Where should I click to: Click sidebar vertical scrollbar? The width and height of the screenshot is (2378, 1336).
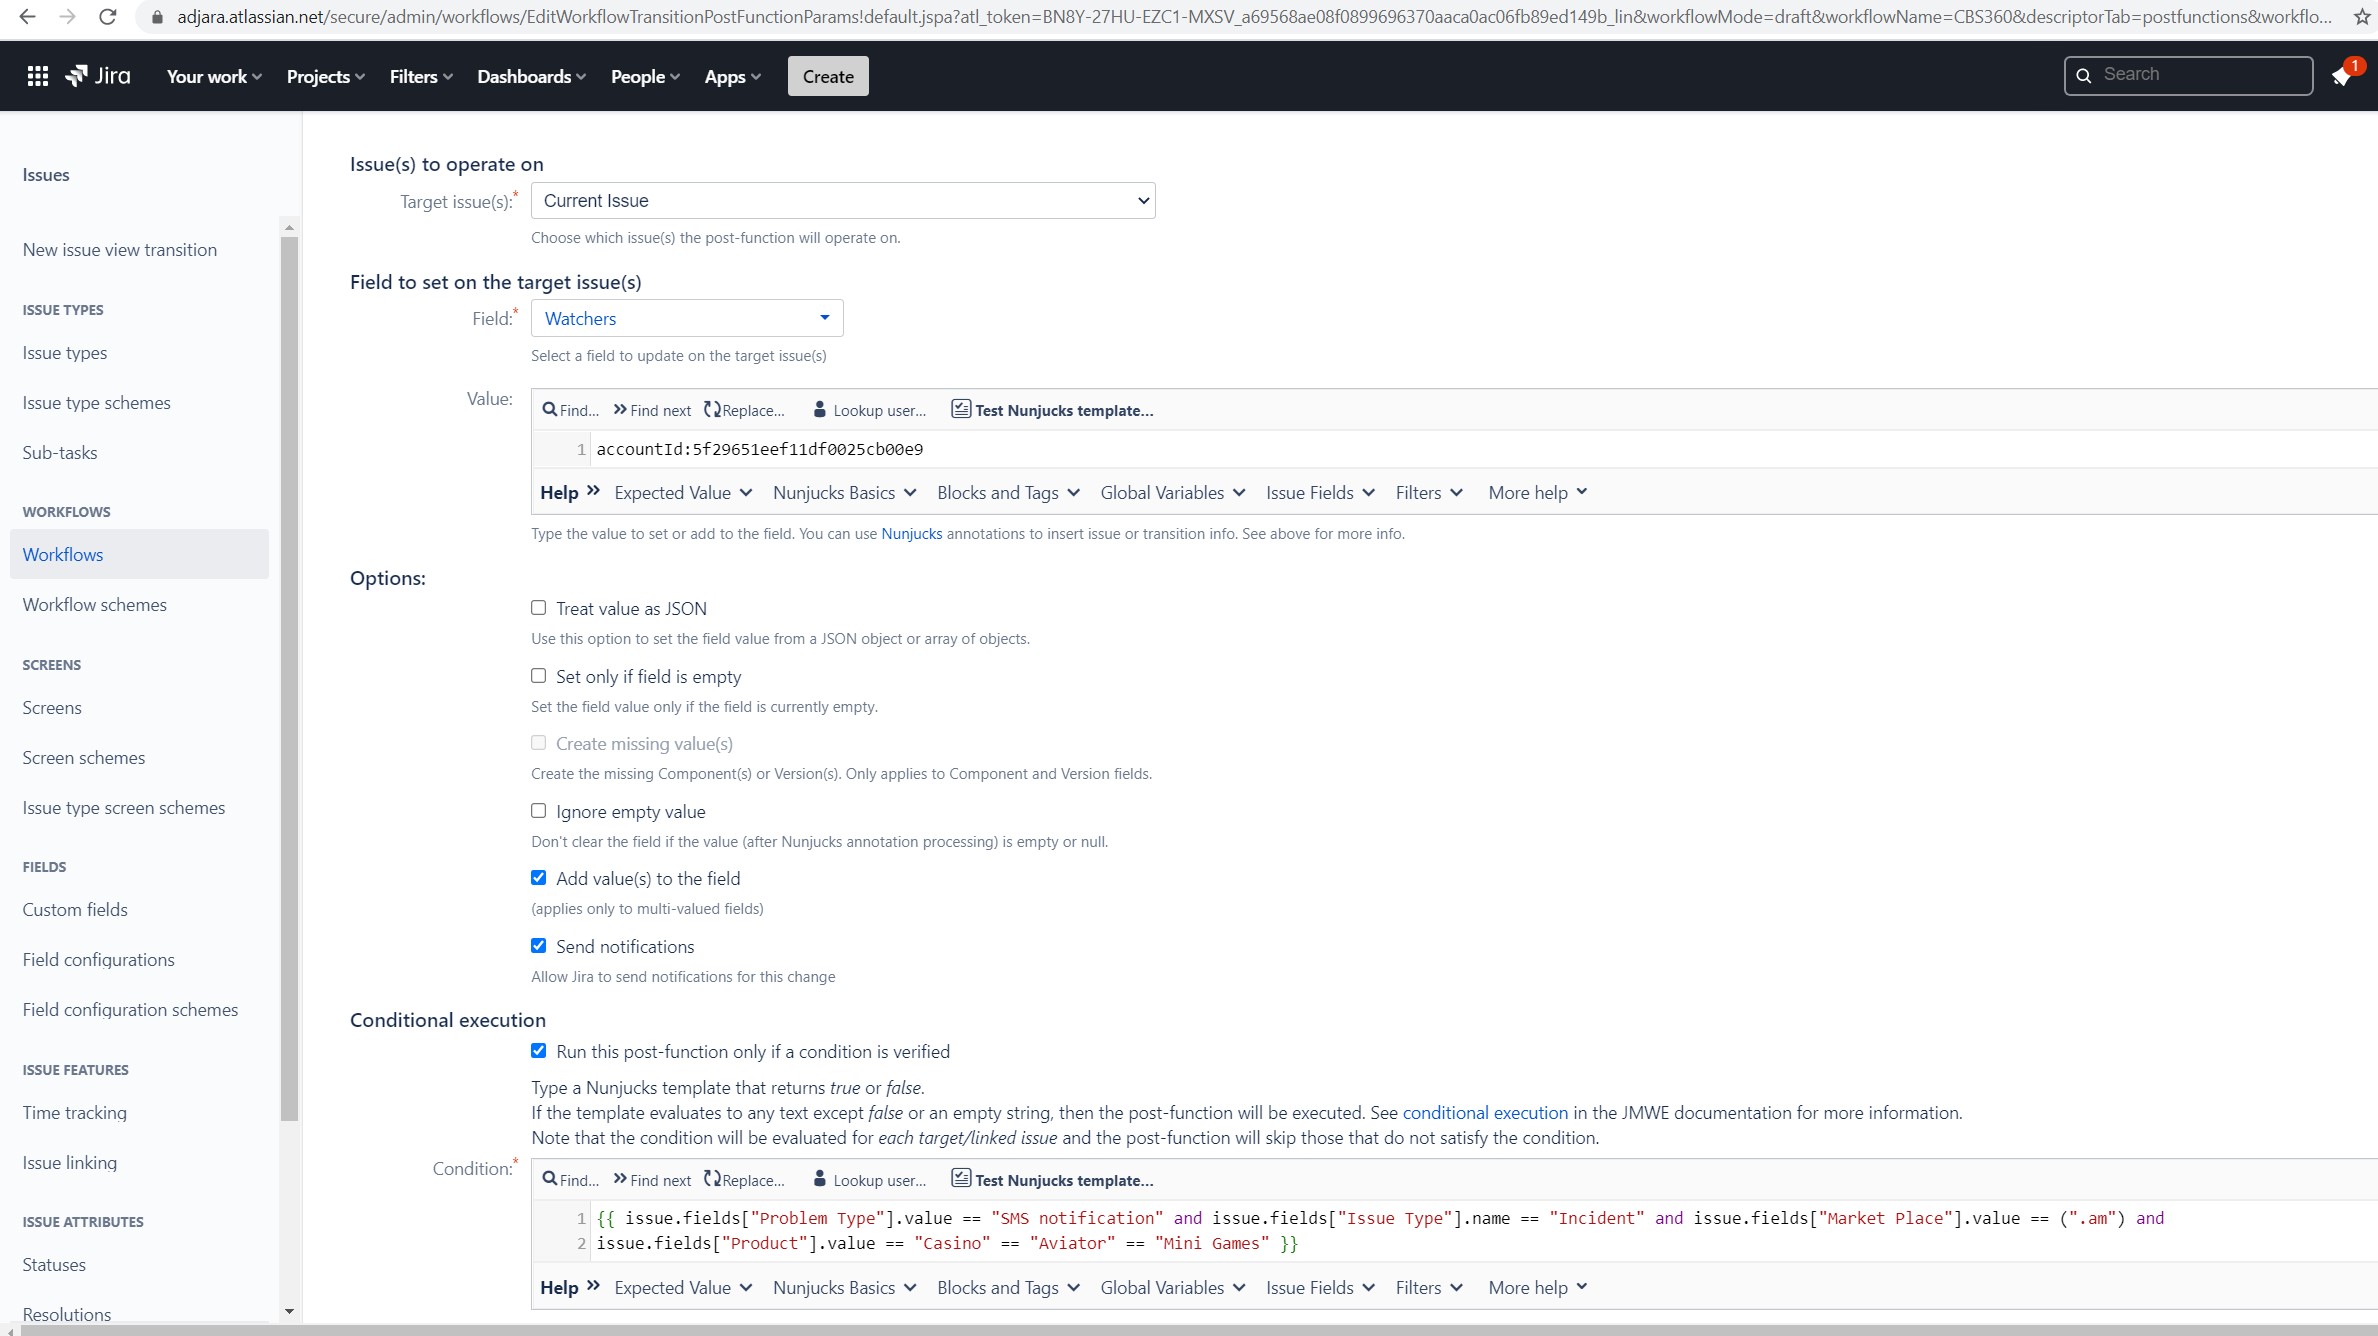tap(290, 677)
